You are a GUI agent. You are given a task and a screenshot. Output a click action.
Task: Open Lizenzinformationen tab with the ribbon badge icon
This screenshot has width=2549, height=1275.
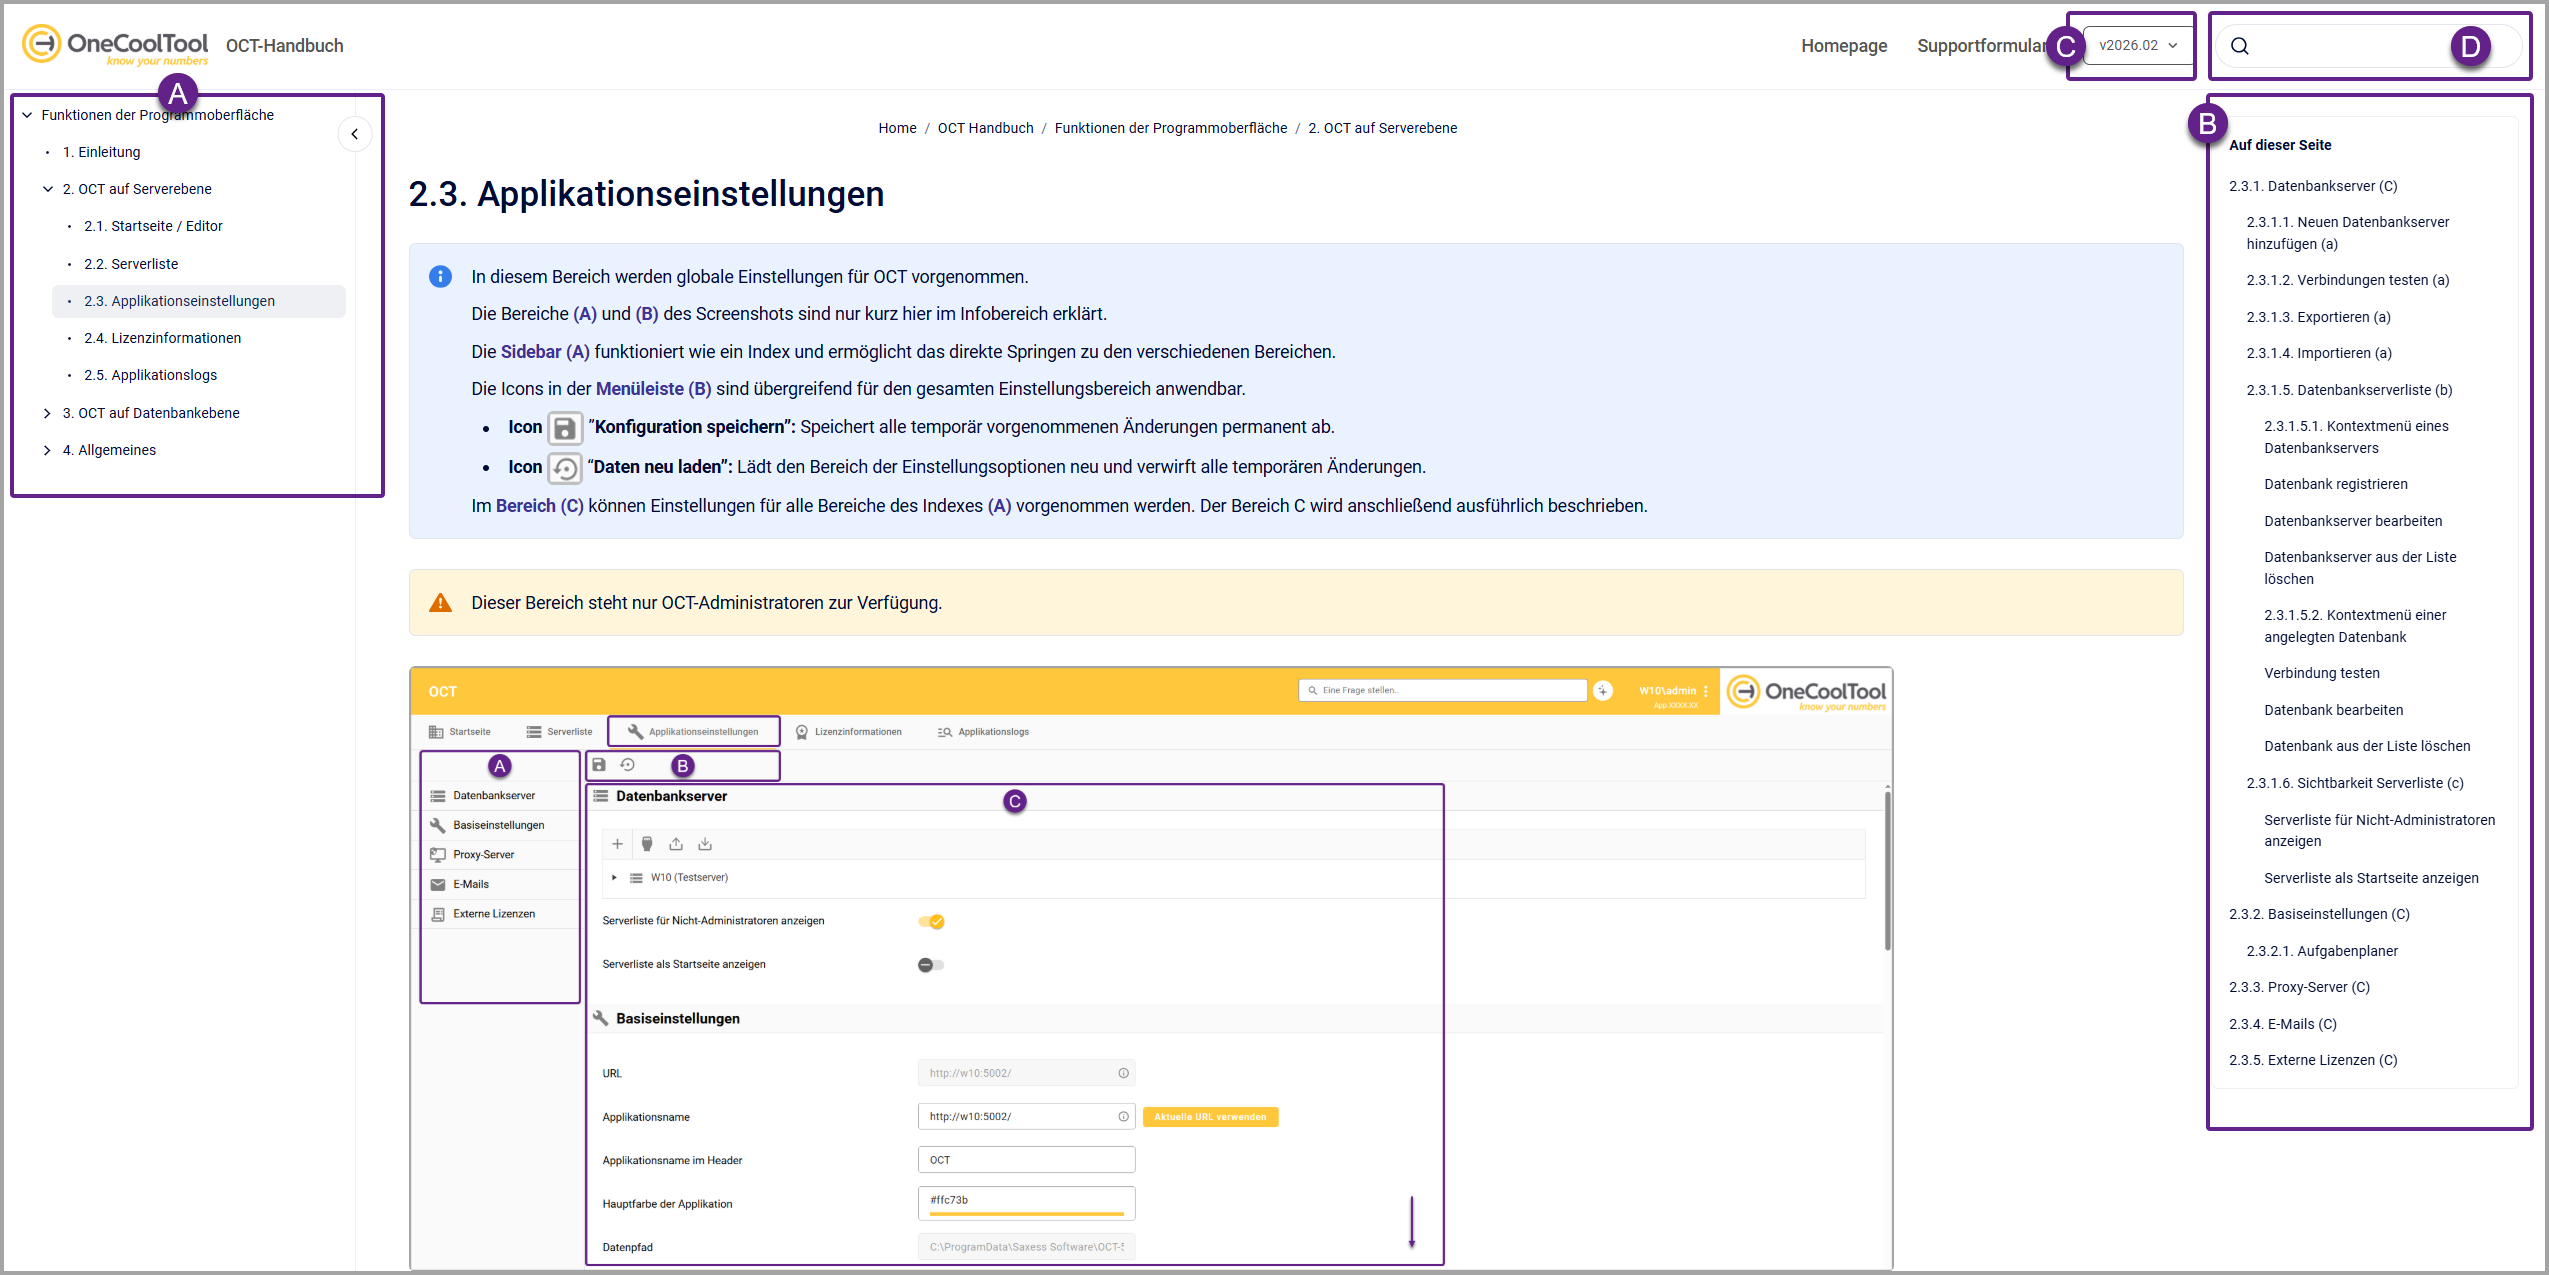(848, 732)
